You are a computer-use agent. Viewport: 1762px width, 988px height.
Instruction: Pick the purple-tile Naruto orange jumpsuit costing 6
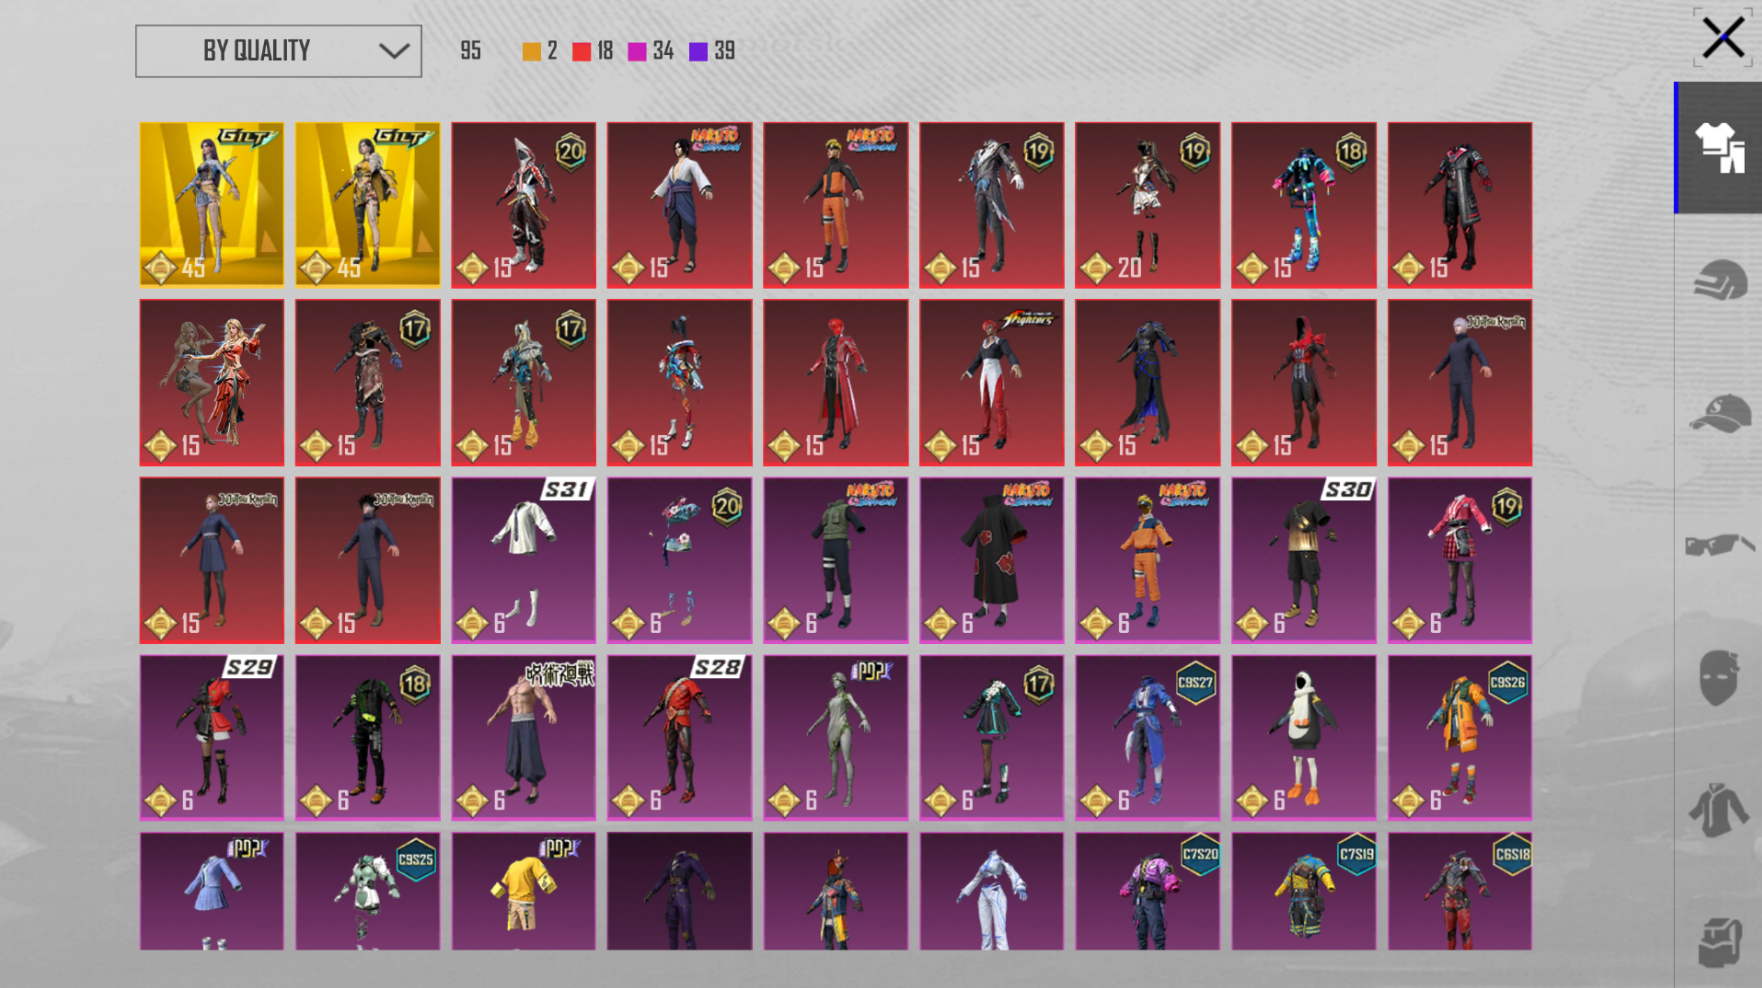(x=1148, y=560)
